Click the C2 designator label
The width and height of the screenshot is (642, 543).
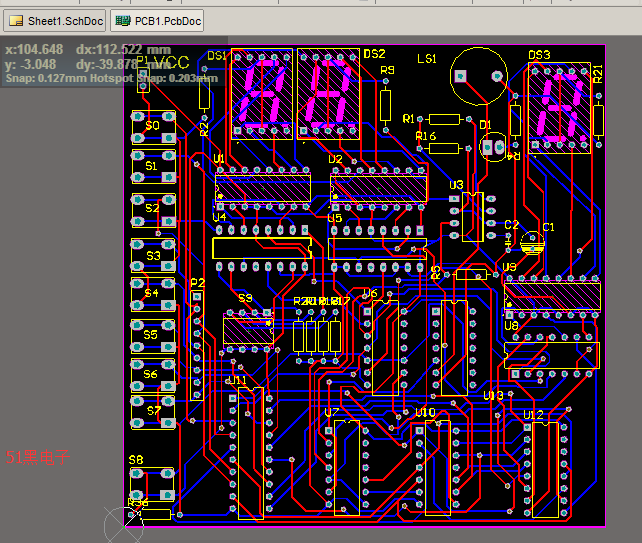click(511, 224)
